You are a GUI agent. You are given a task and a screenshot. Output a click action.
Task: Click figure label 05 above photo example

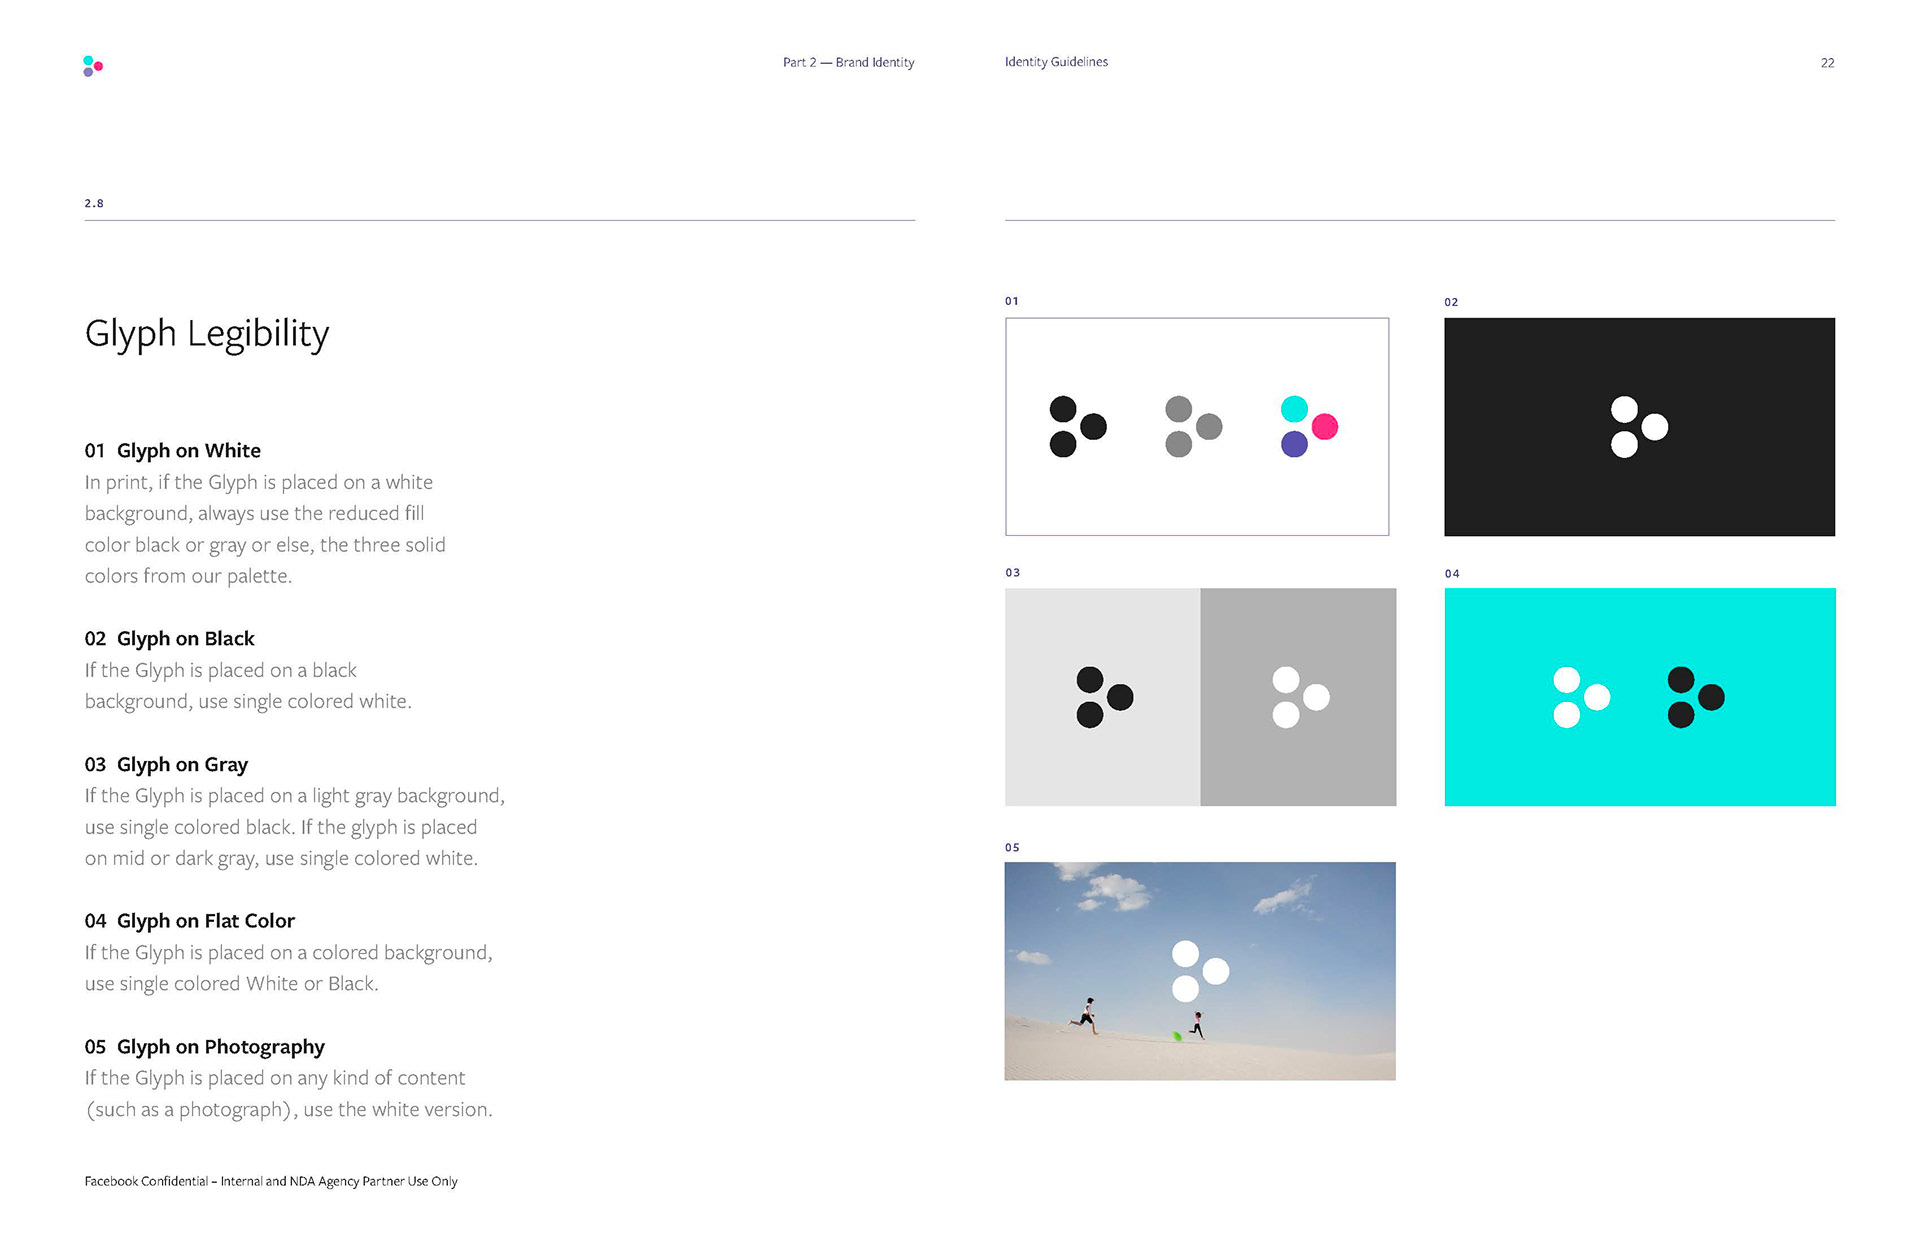pos(1013,848)
